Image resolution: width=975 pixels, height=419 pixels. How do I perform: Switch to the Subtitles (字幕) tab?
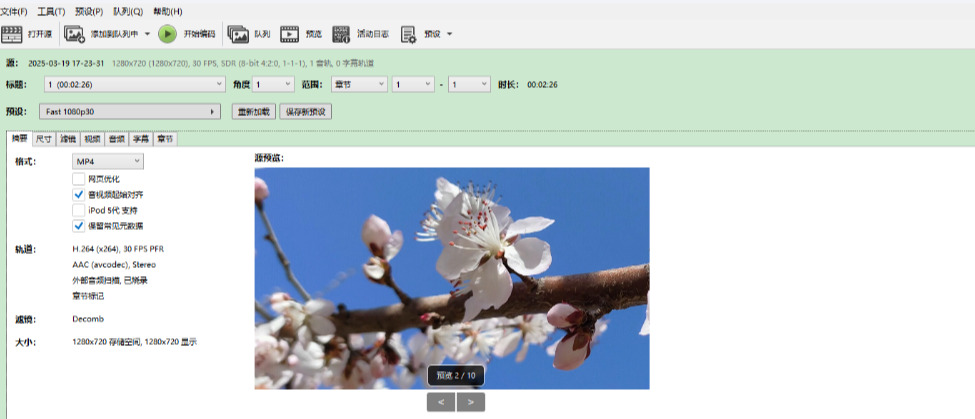[x=141, y=139]
